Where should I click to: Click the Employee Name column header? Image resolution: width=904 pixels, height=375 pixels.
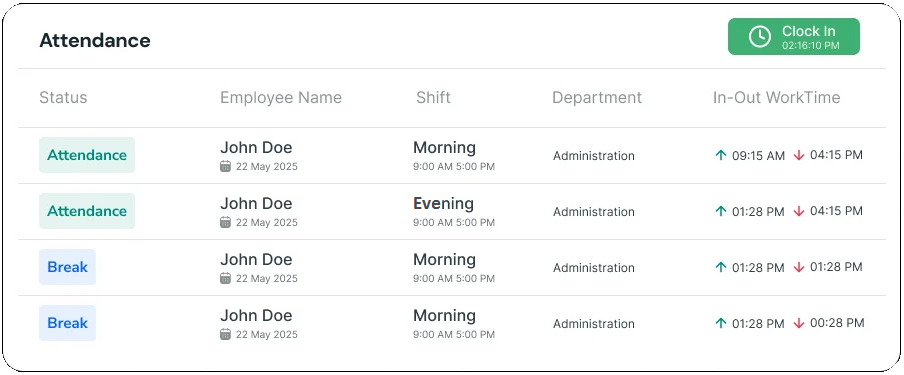pyautogui.click(x=281, y=98)
